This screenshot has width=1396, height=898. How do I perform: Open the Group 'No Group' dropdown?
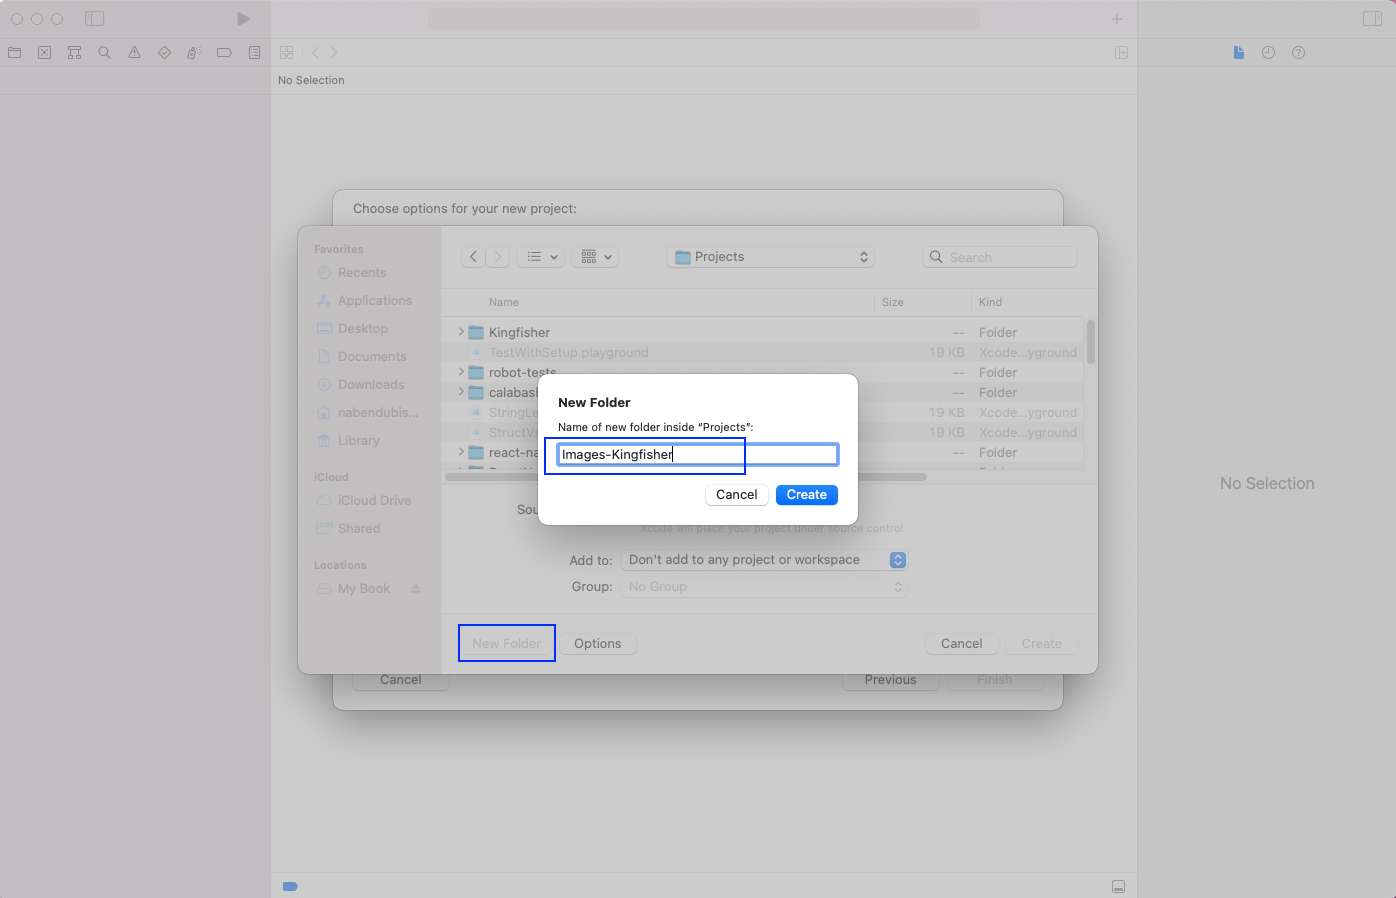coord(764,587)
